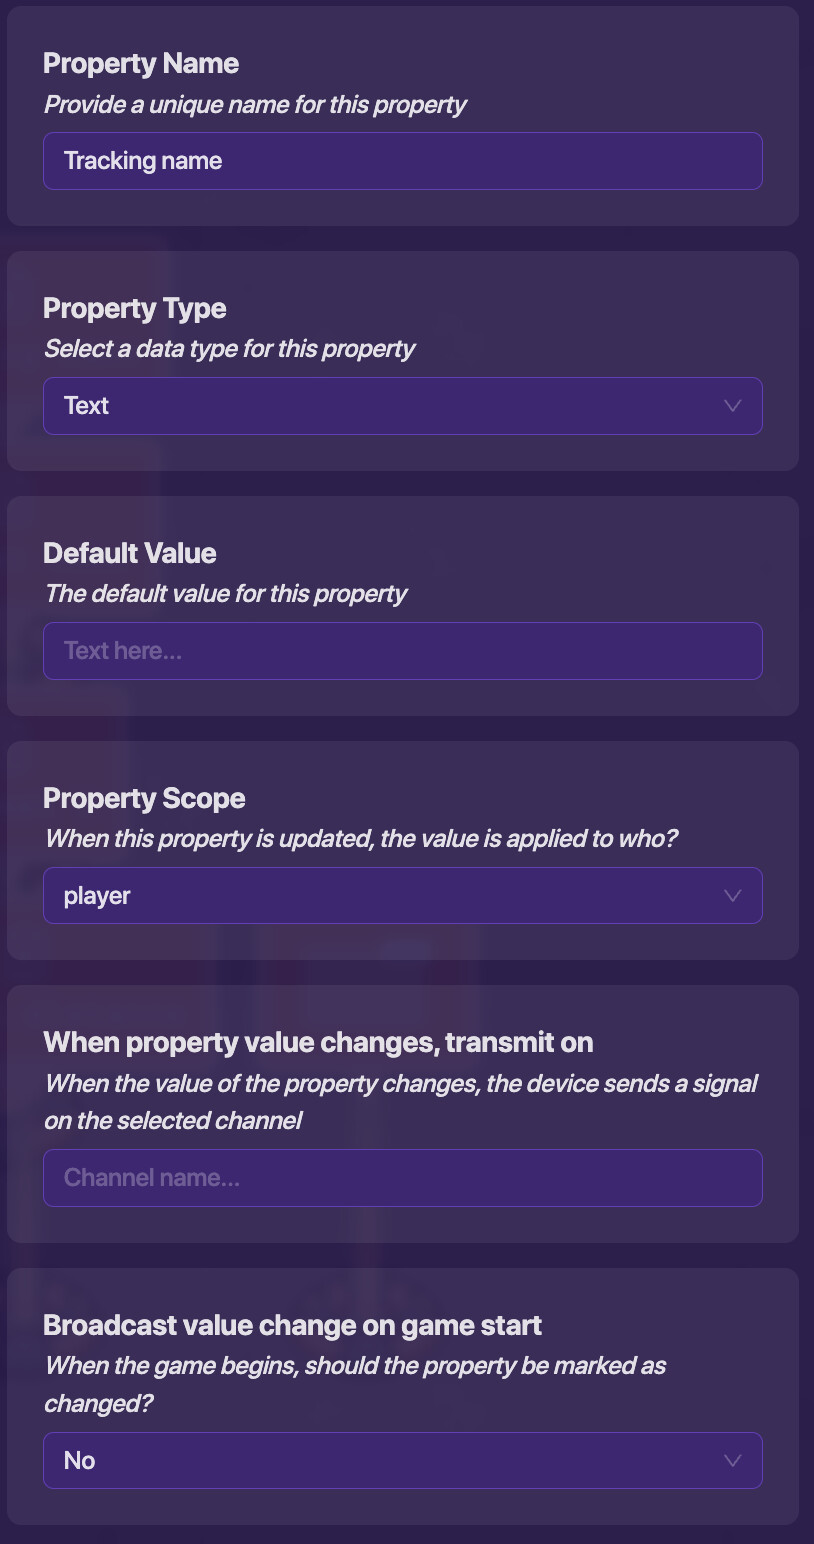
Task: Expand the Broadcast dropdown set to No
Action: click(x=402, y=1461)
